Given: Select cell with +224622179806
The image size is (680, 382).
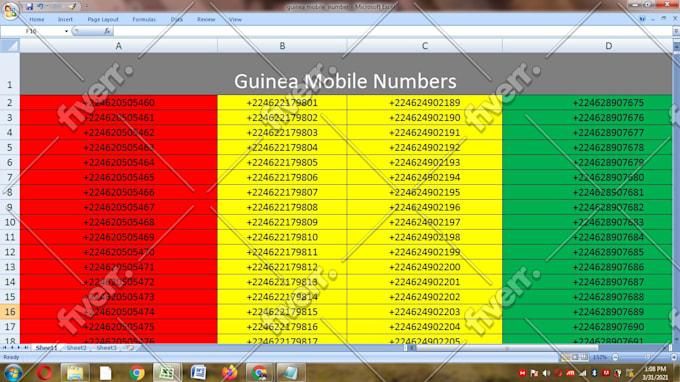Looking at the screenshot, I should [282, 177].
